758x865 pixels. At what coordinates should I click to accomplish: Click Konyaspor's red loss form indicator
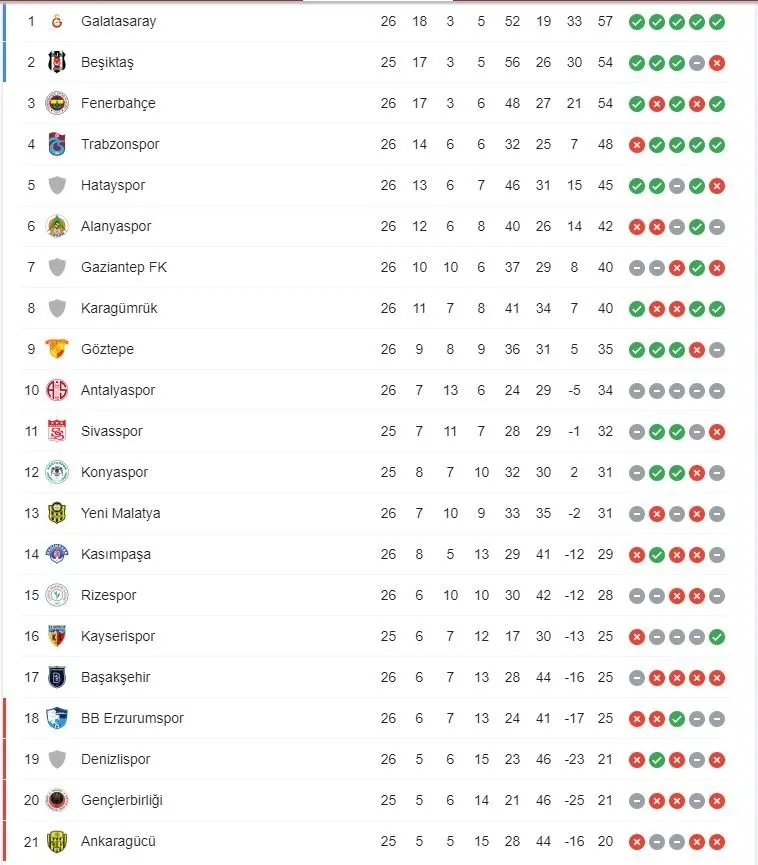tap(697, 472)
